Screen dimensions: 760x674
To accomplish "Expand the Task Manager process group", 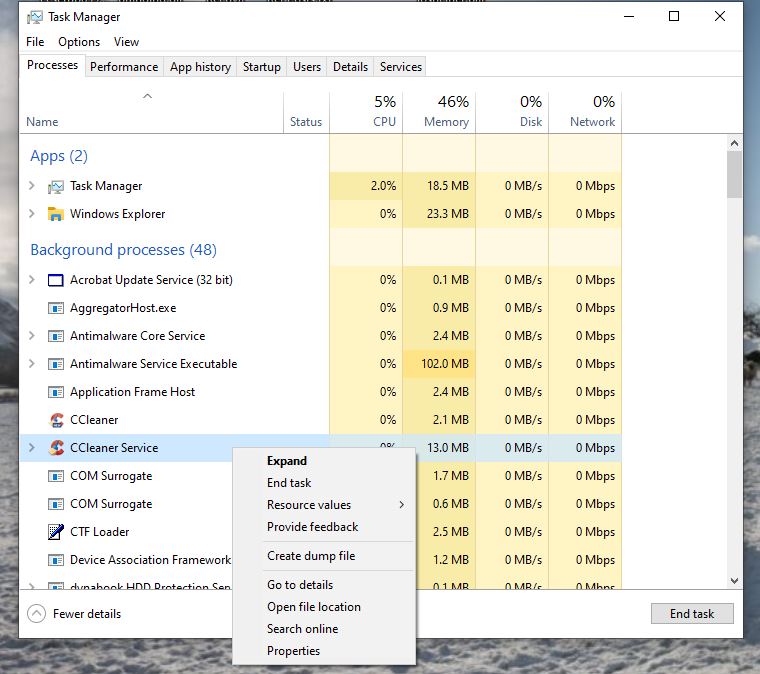I will point(32,186).
